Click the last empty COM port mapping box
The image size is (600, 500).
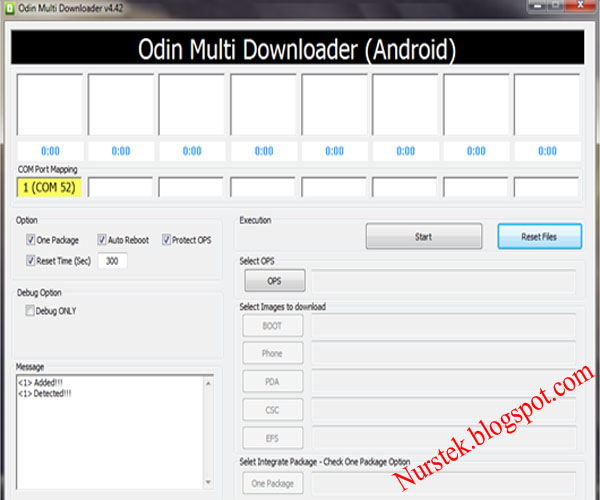pos(546,187)
